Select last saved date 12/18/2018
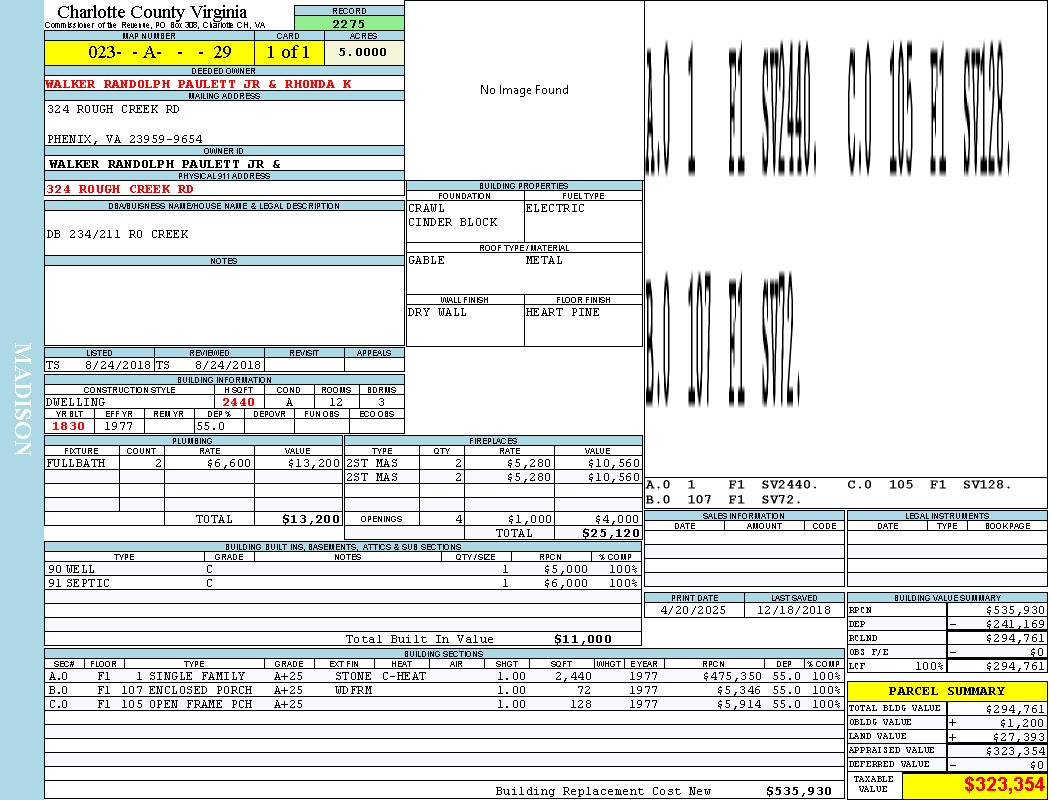 (x=794, y=611)
